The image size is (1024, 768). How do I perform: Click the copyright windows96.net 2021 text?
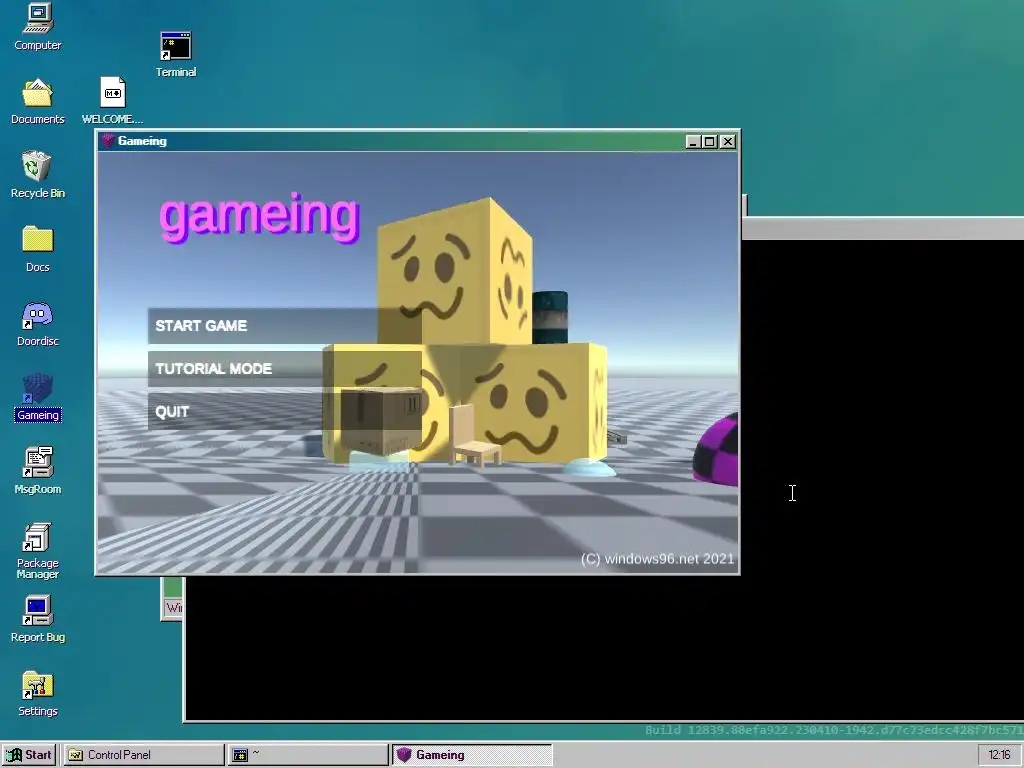coord(658,559)
